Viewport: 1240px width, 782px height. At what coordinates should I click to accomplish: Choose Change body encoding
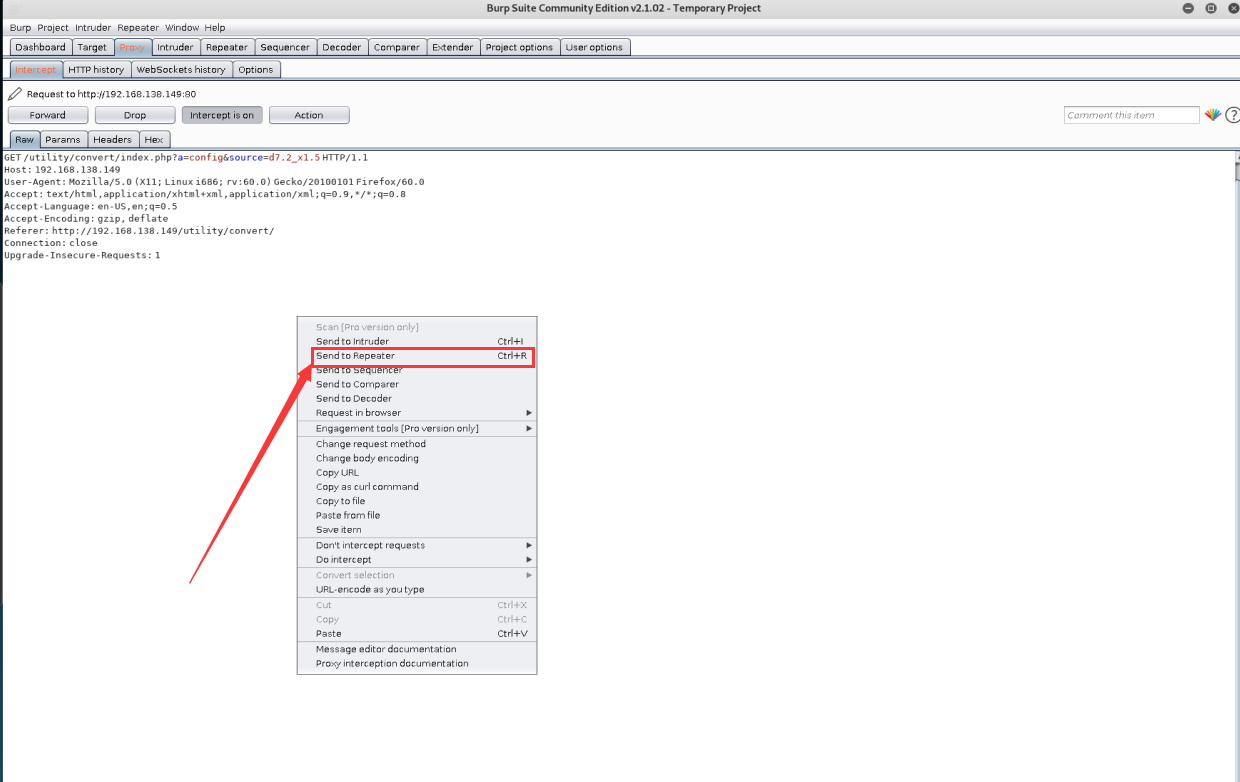(417, 458)
